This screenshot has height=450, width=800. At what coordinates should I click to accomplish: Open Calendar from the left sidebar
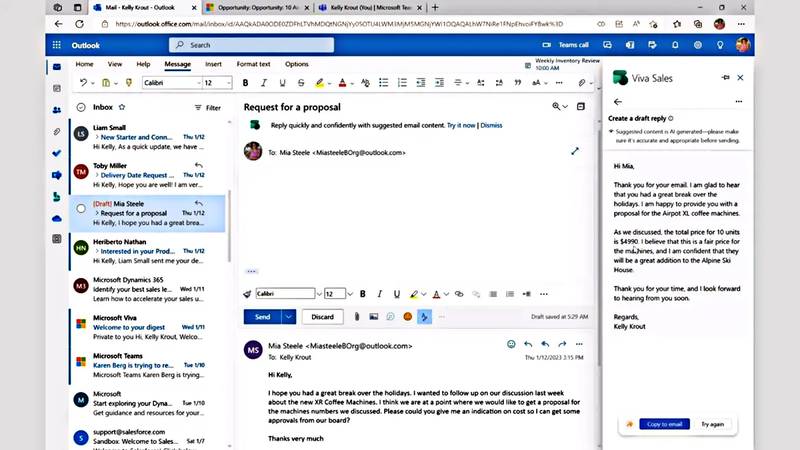pos(57,88)
